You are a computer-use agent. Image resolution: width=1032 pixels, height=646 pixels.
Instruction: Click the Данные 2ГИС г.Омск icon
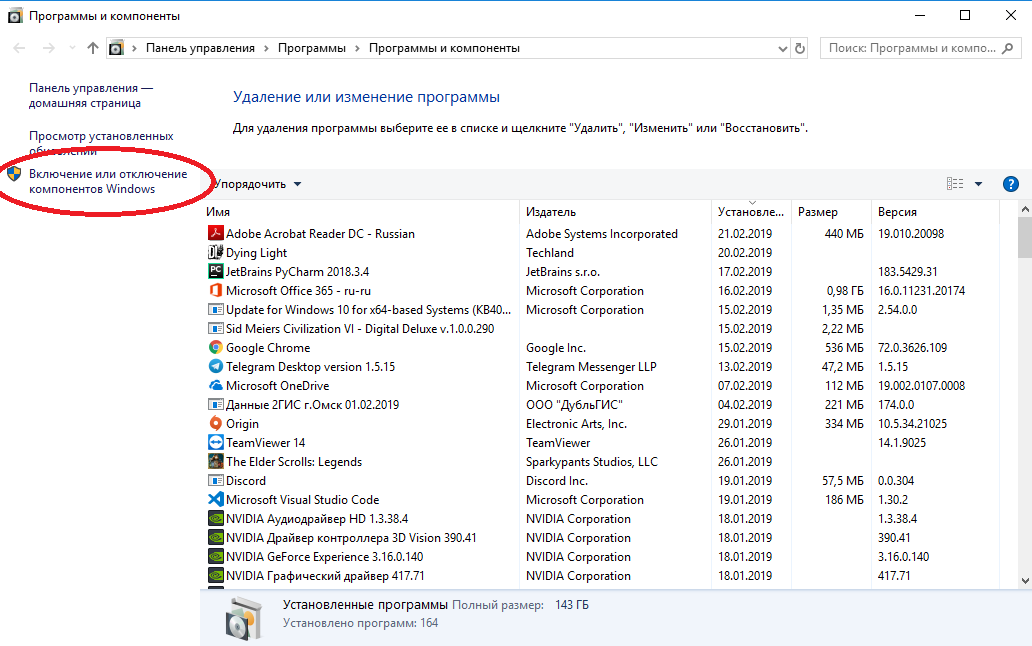click(x=215, y=405)
